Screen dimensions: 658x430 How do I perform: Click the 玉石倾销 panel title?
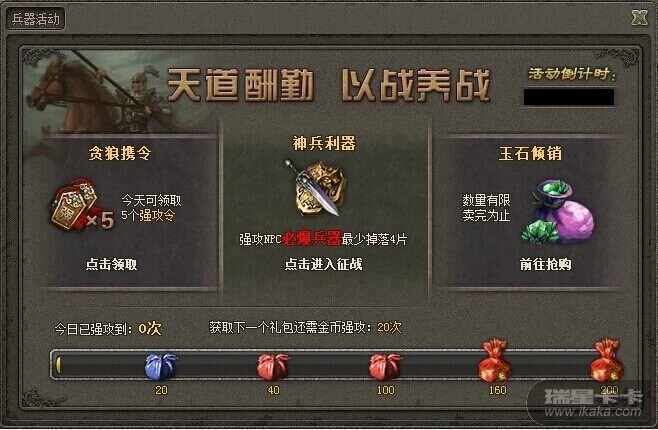530,153
